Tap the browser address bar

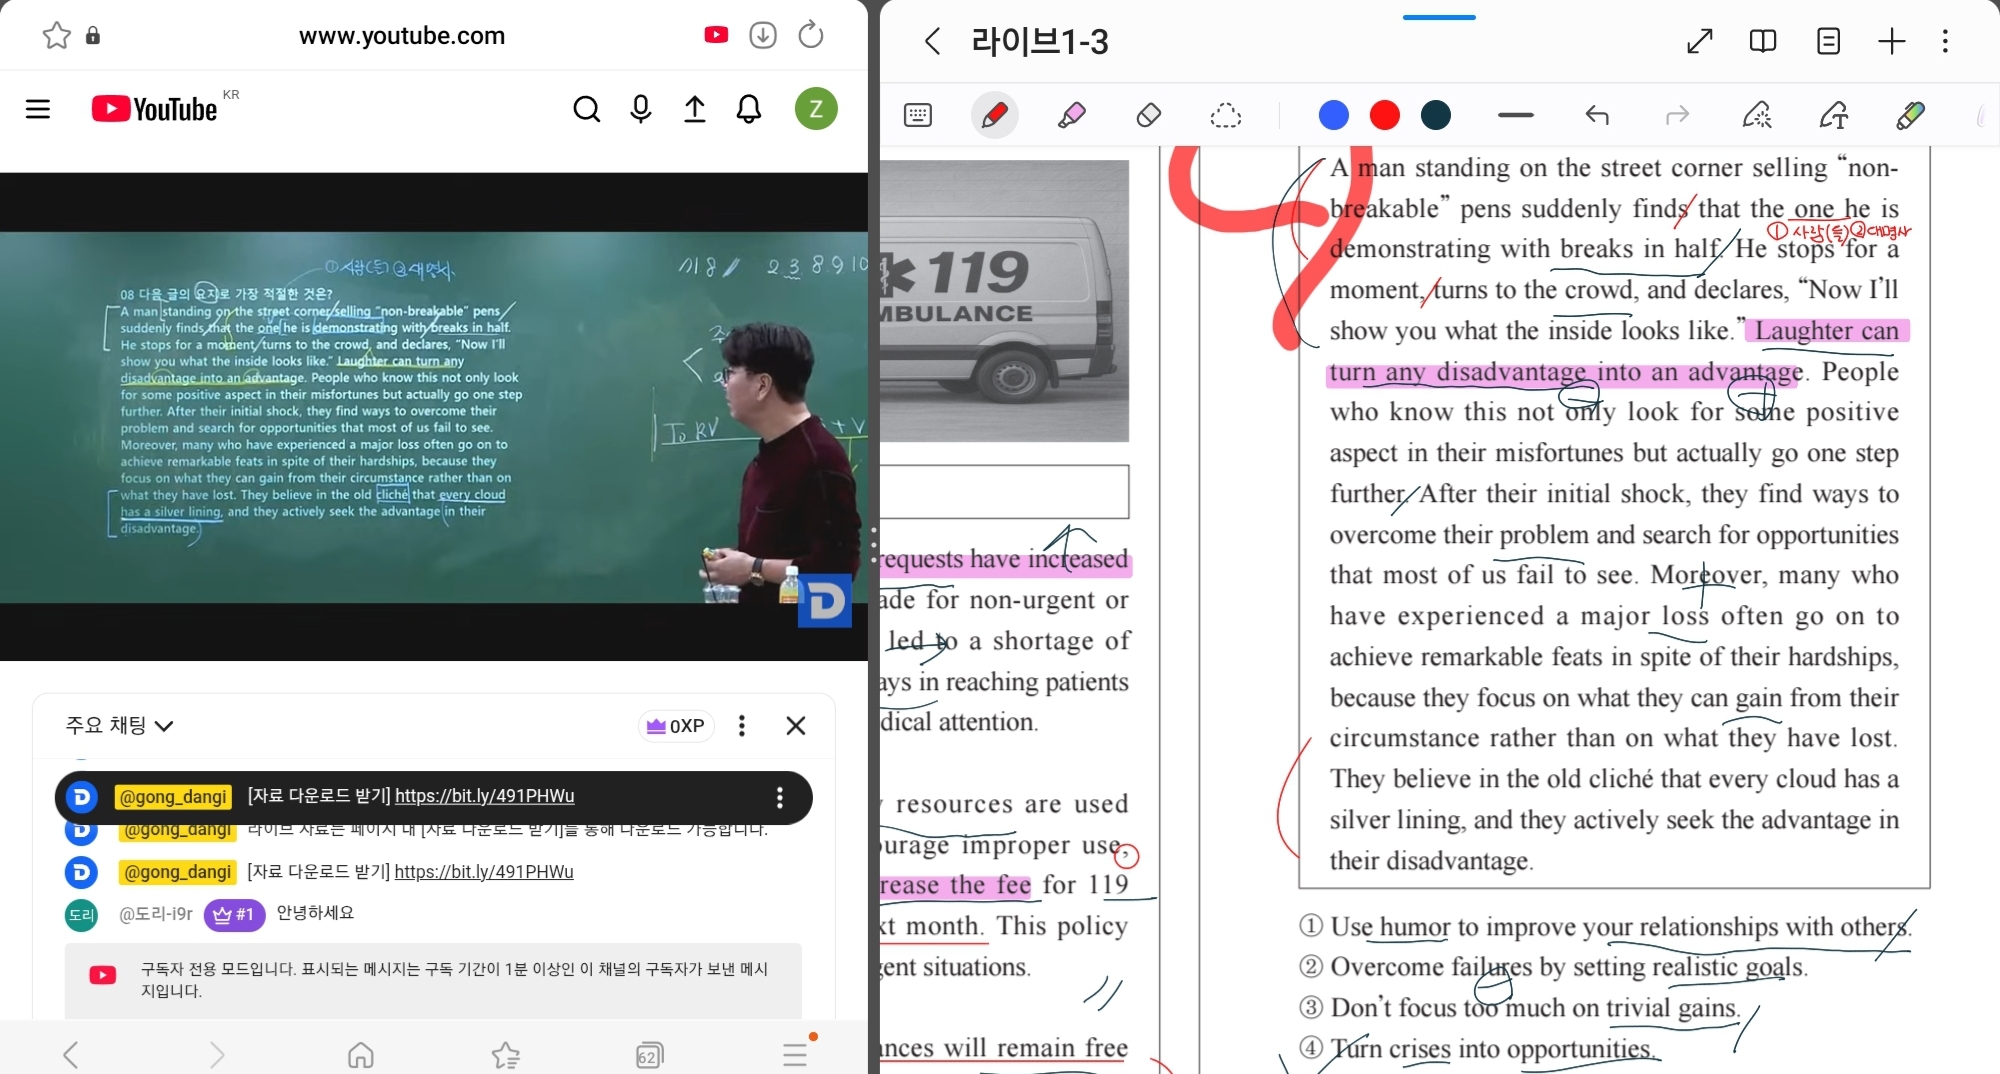coord(401,36)
